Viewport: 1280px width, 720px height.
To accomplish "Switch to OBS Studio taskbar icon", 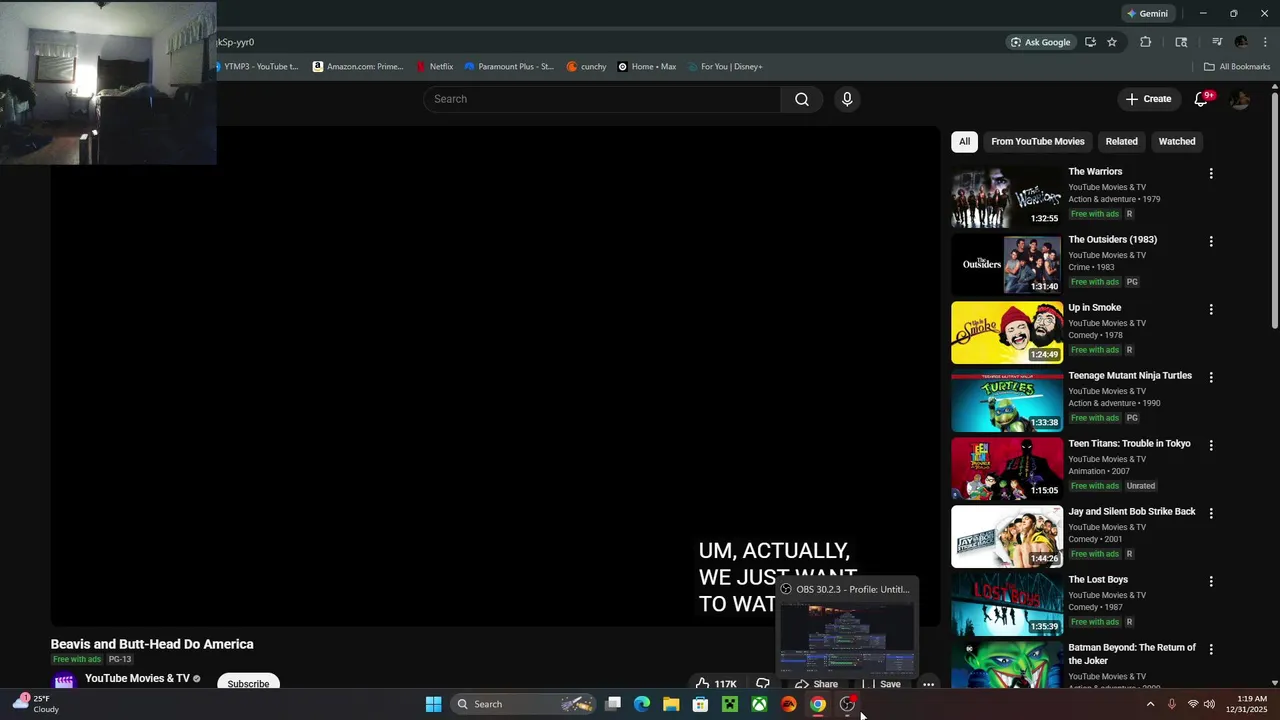I will (x=847, y=704).
